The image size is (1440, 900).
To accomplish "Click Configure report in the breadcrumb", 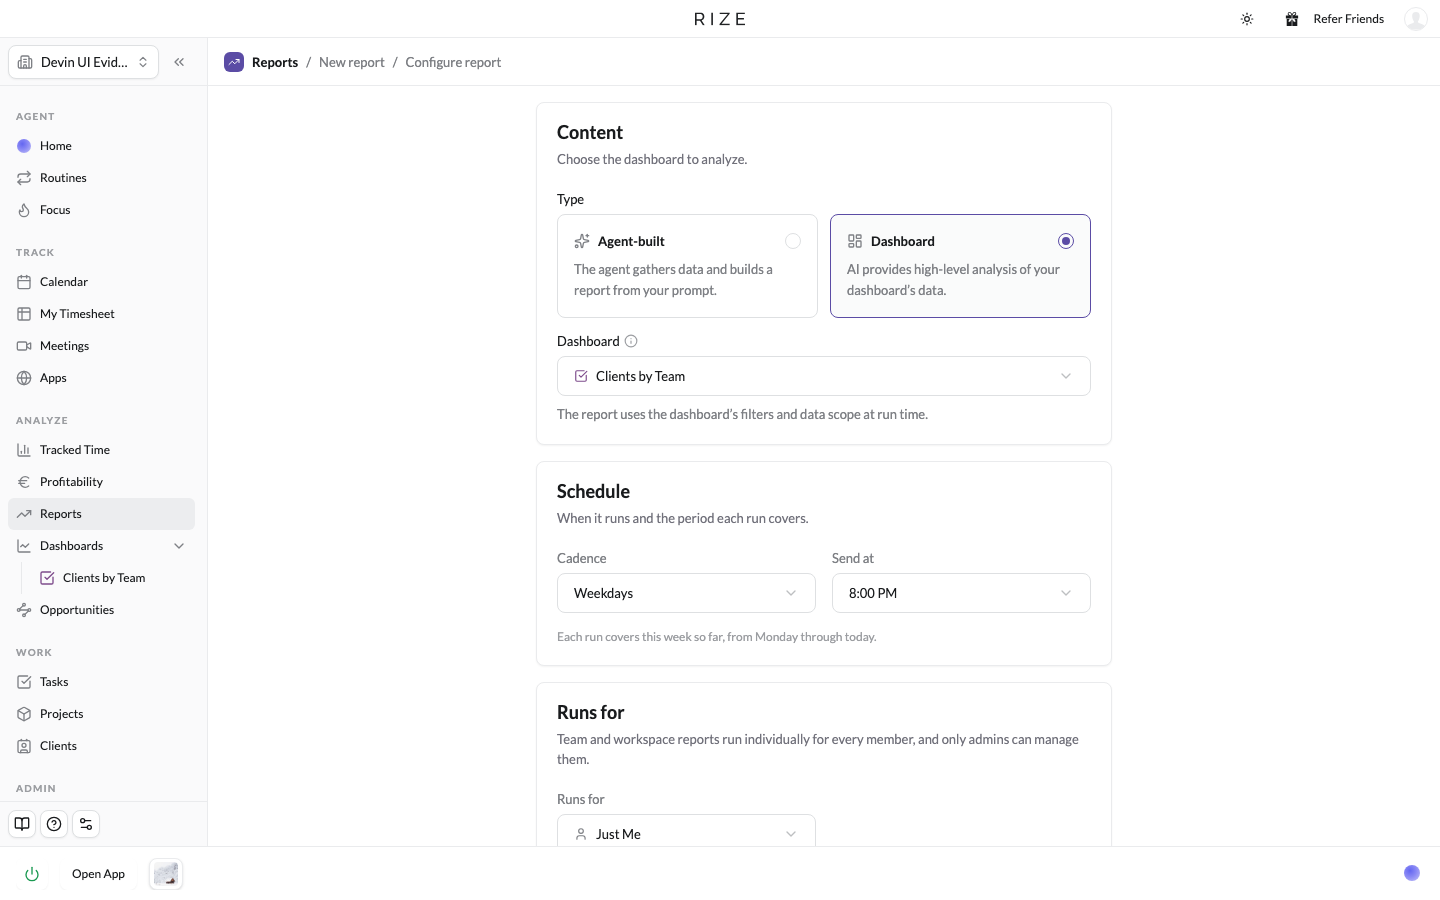I will 453,62.
